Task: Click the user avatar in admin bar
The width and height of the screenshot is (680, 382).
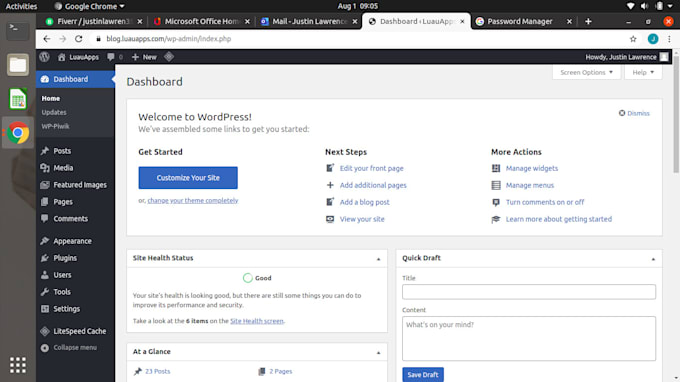Action: coord(664,57)
